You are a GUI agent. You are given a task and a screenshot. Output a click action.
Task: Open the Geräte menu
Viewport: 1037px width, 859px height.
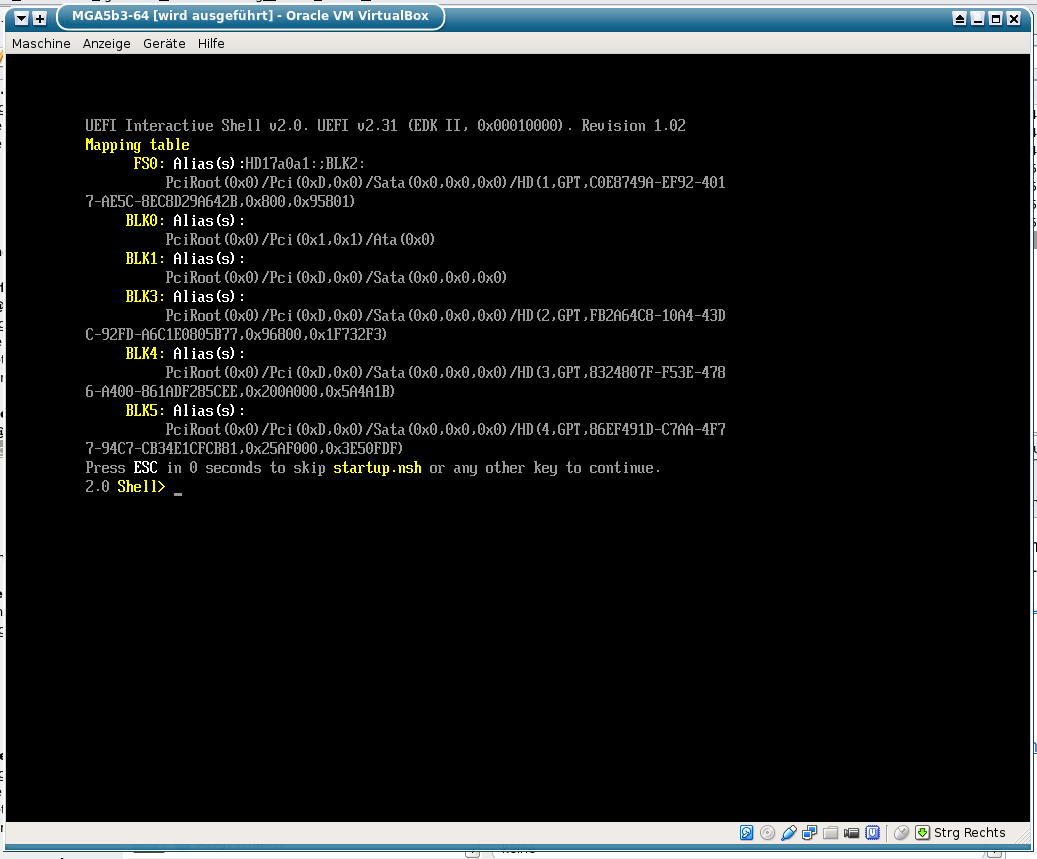coord(164,44)
